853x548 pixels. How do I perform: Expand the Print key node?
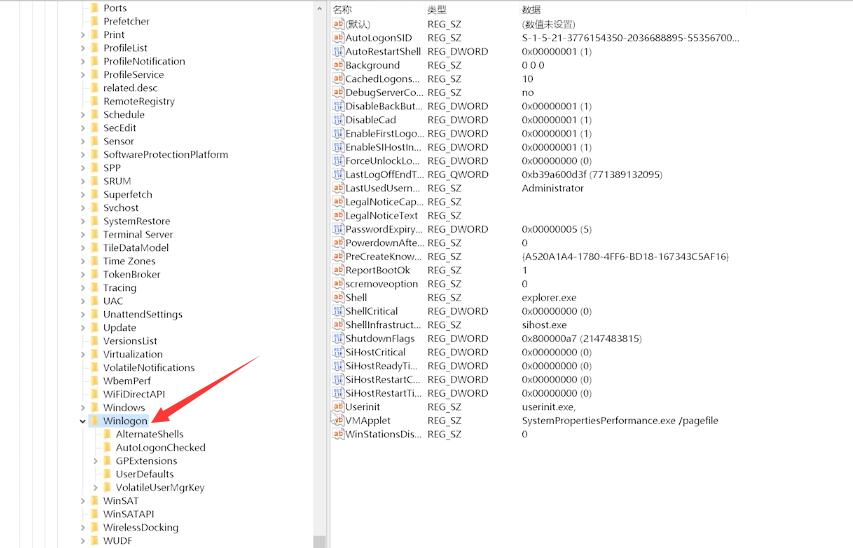(x=83, y=35)
